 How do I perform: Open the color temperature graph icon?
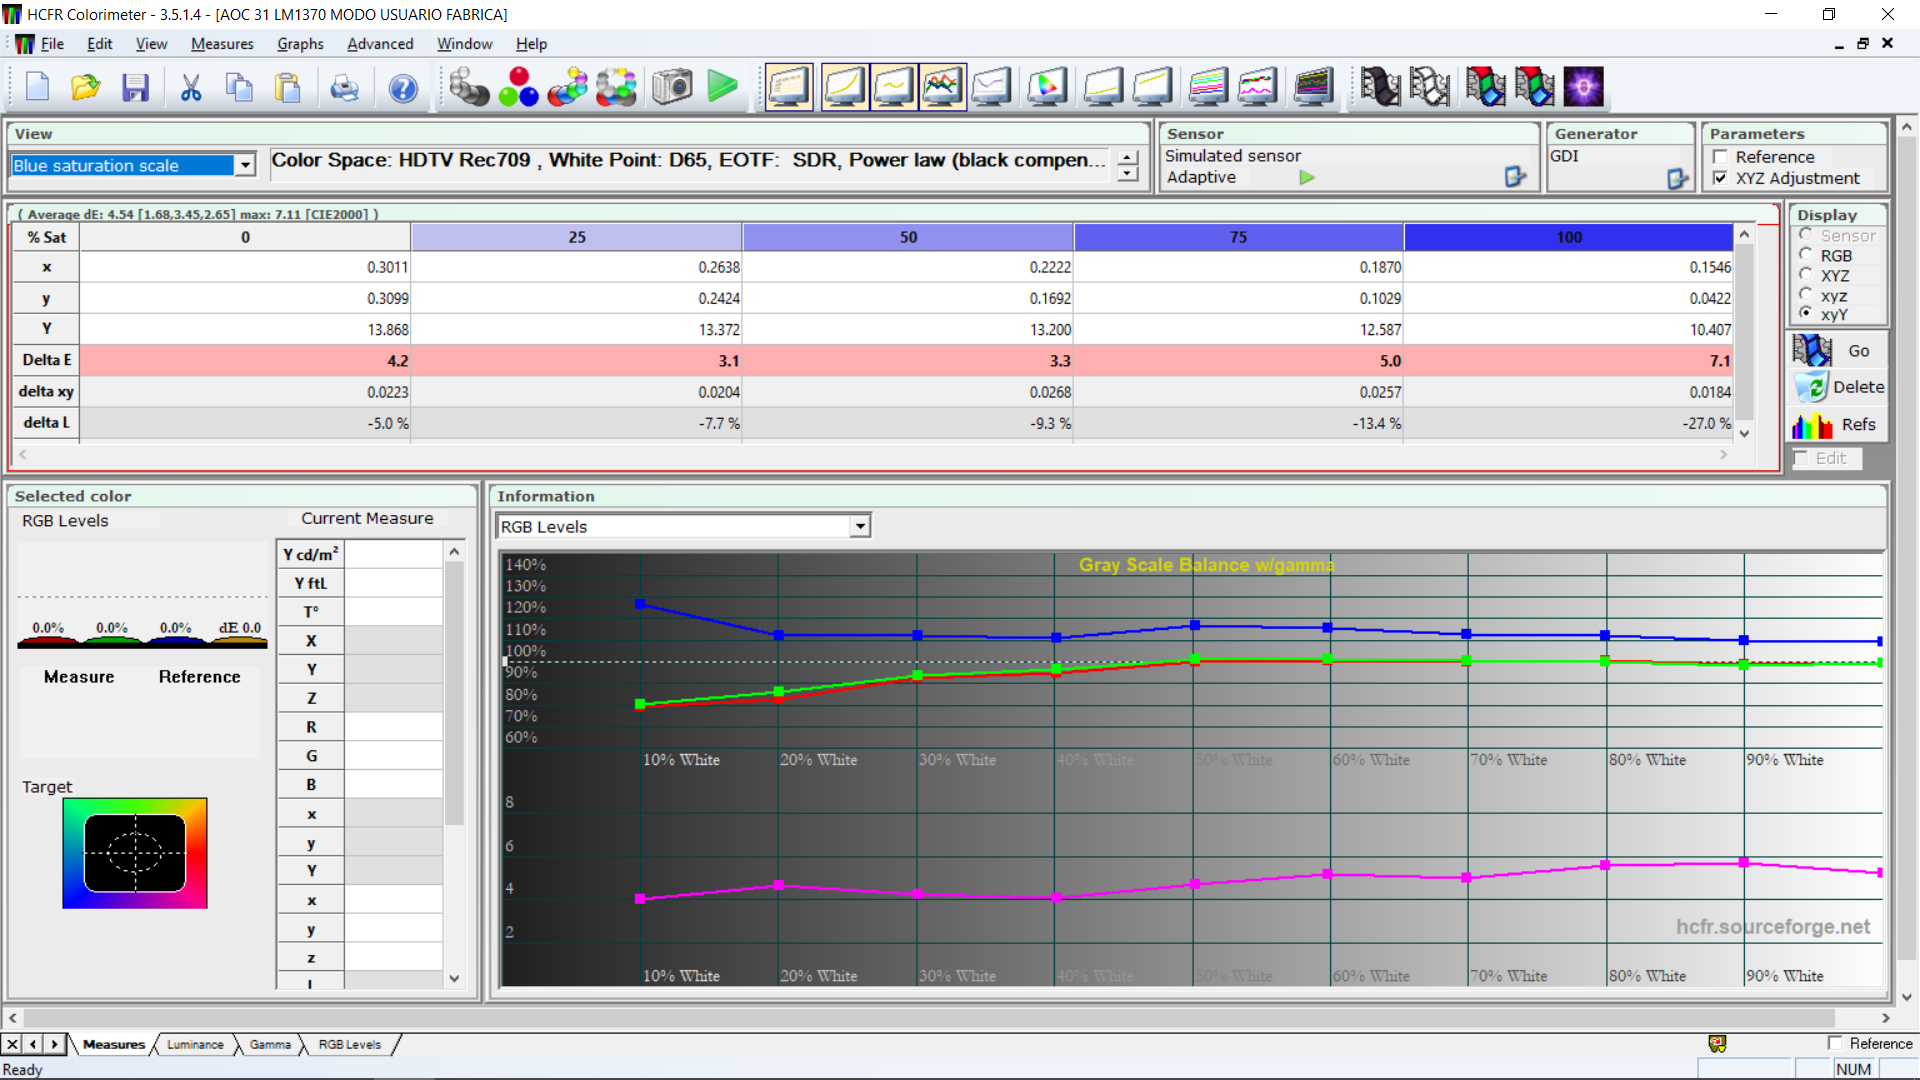point(991,87)
